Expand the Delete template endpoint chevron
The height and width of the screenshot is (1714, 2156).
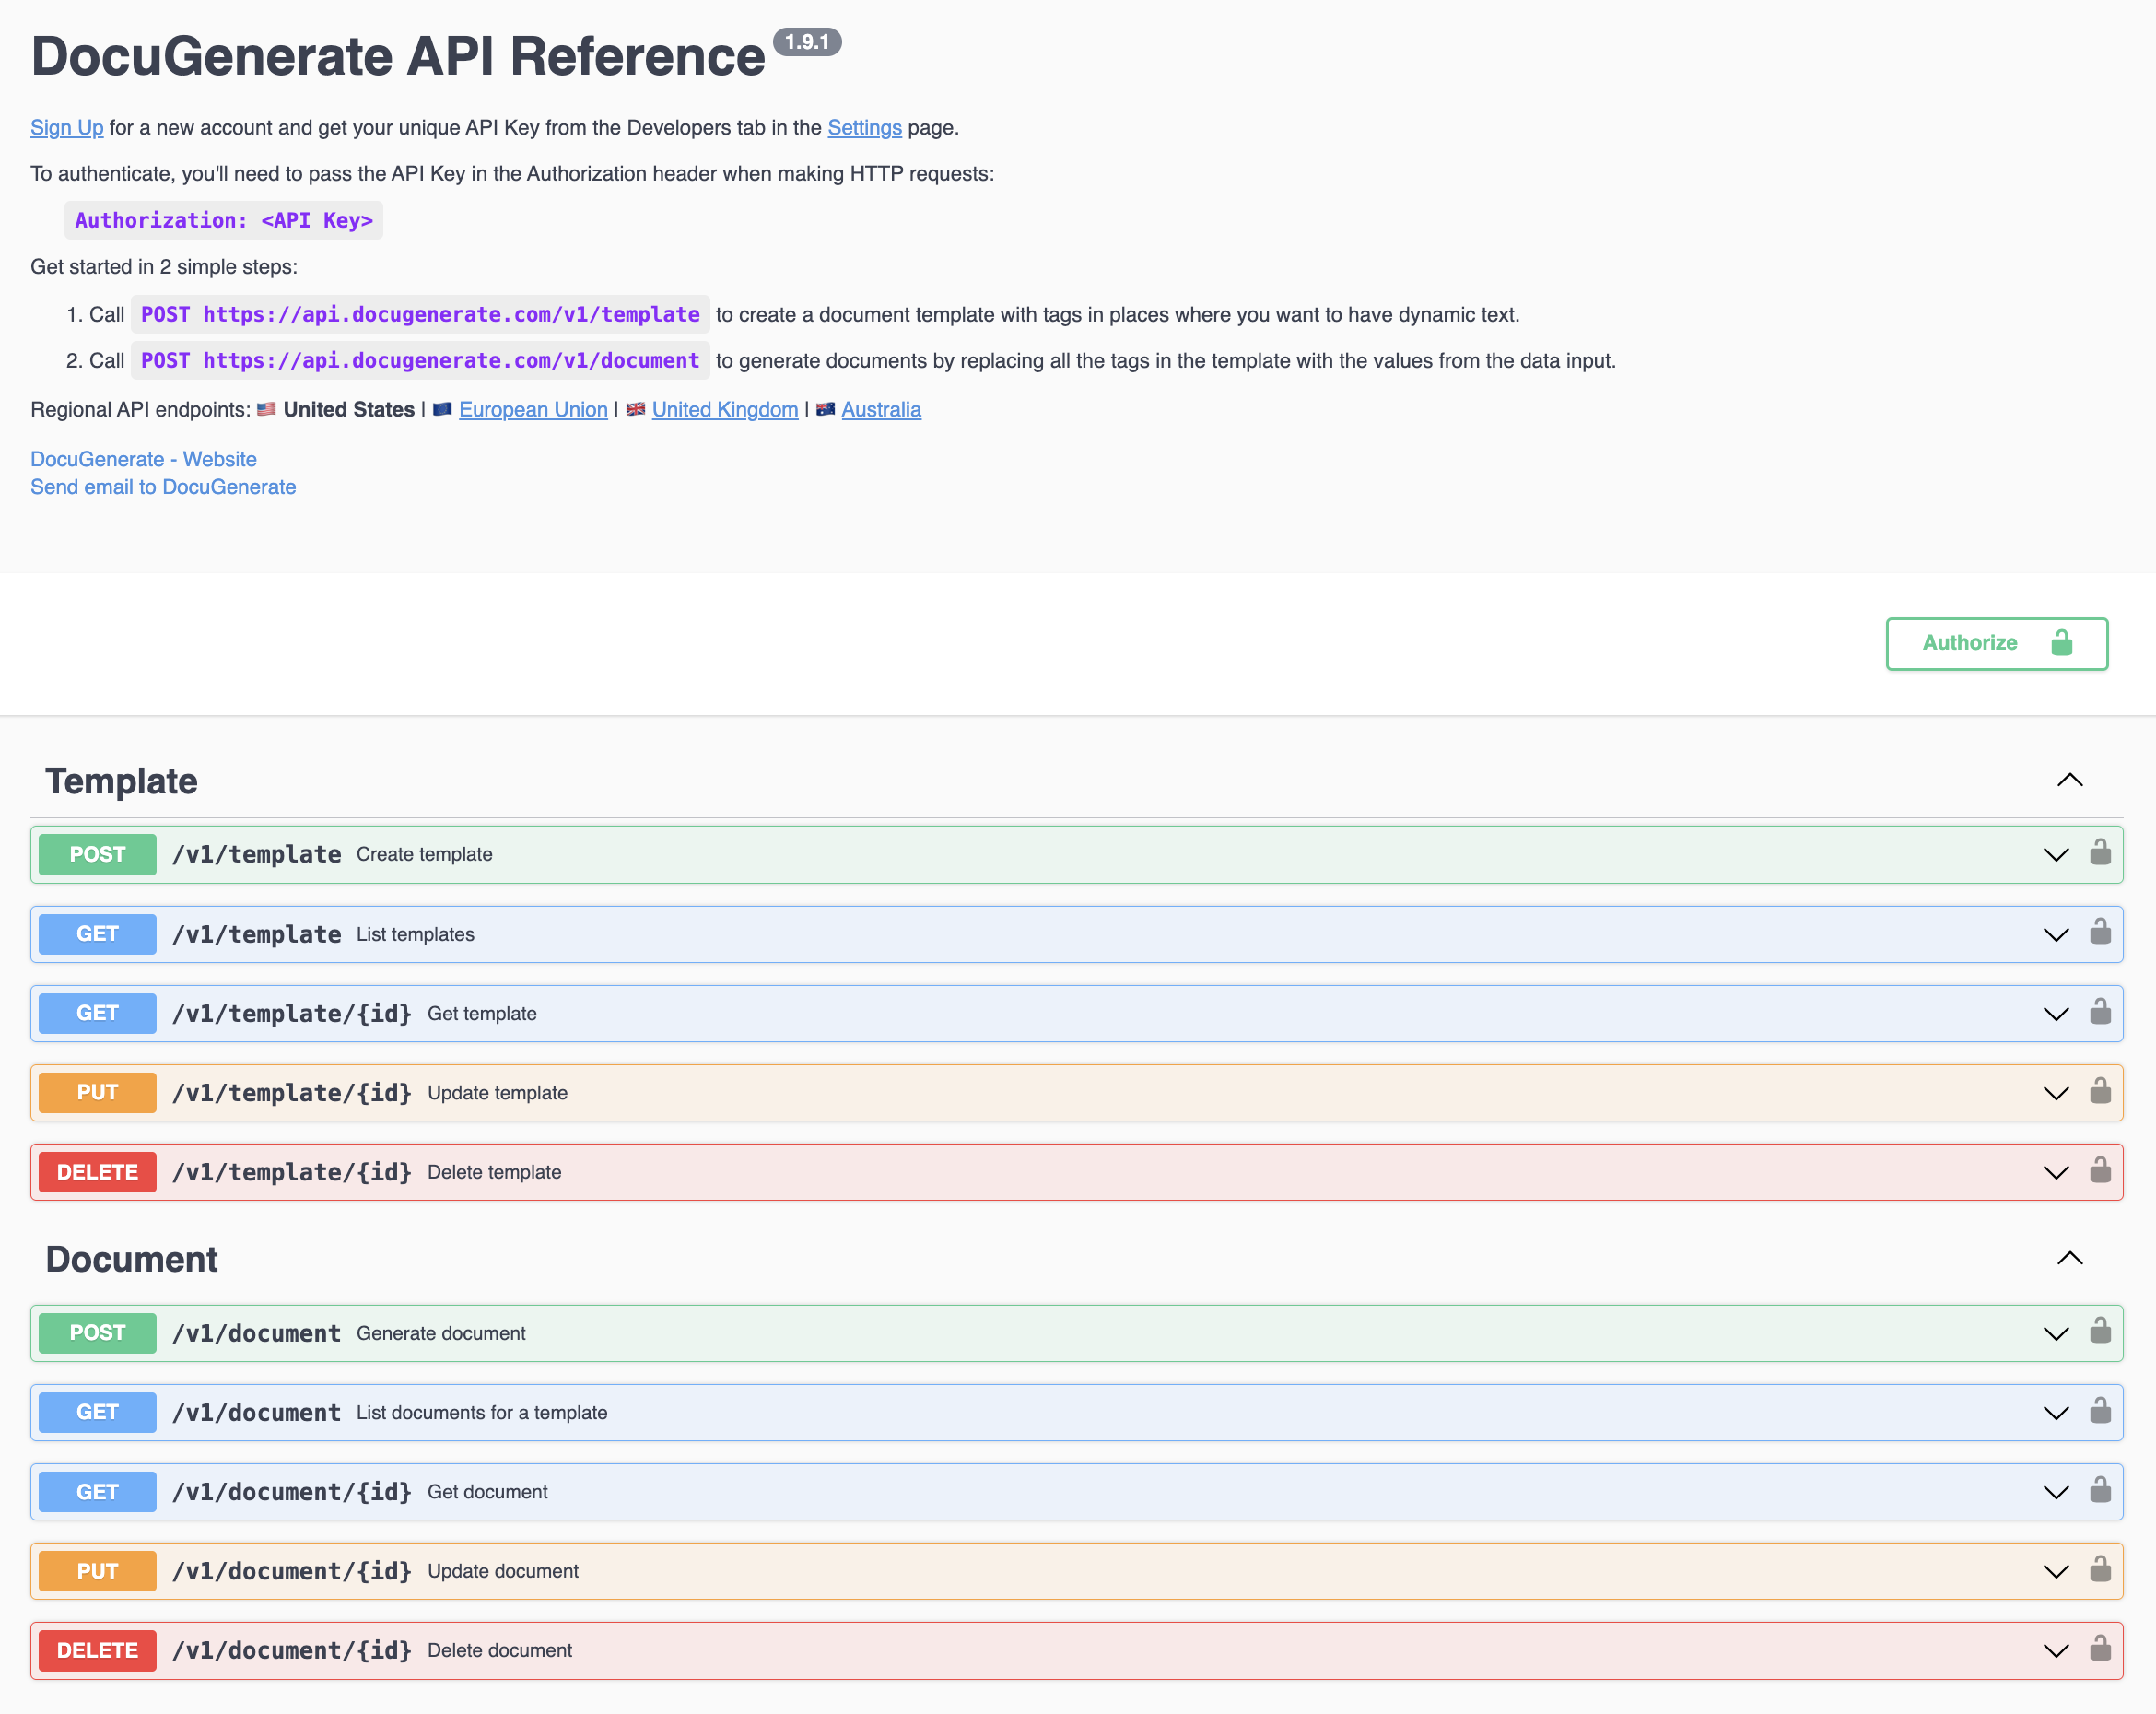2056,1173
